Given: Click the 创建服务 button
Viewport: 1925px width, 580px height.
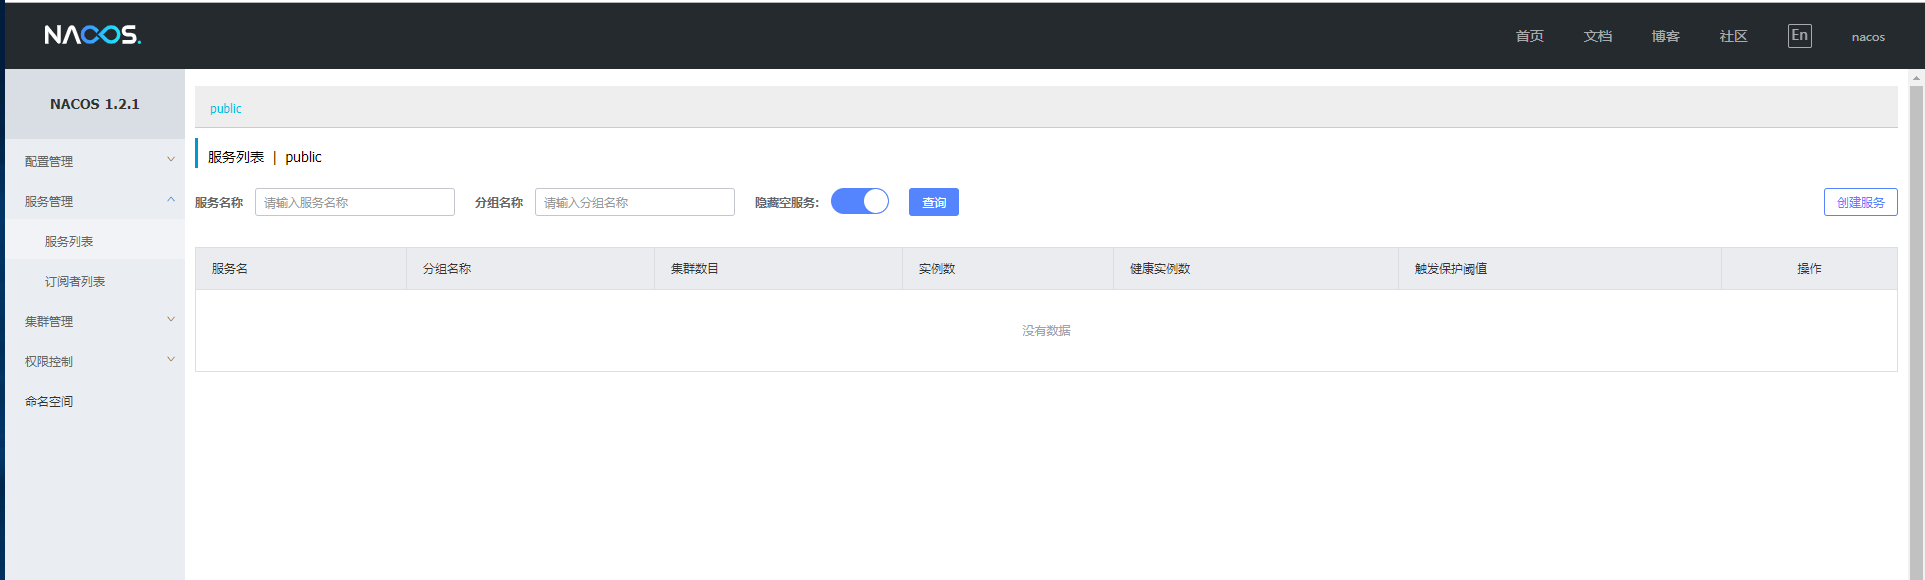Looking at the screenshot, I should pos(1860,202).
